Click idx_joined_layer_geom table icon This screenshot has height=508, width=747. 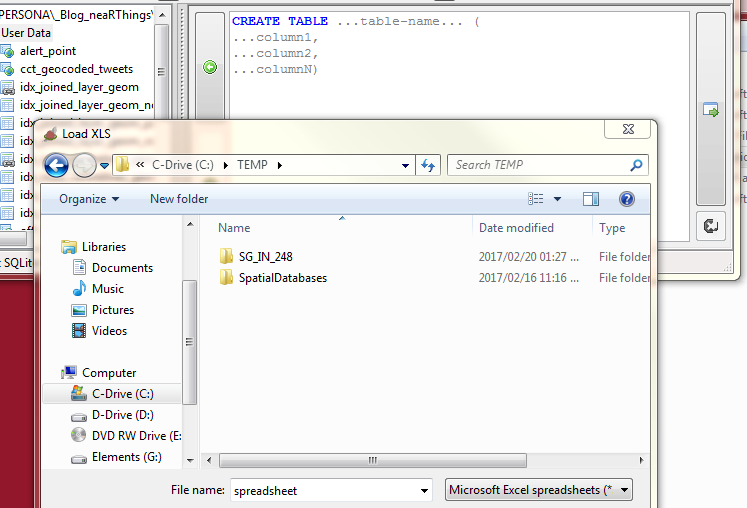(7, 87)
